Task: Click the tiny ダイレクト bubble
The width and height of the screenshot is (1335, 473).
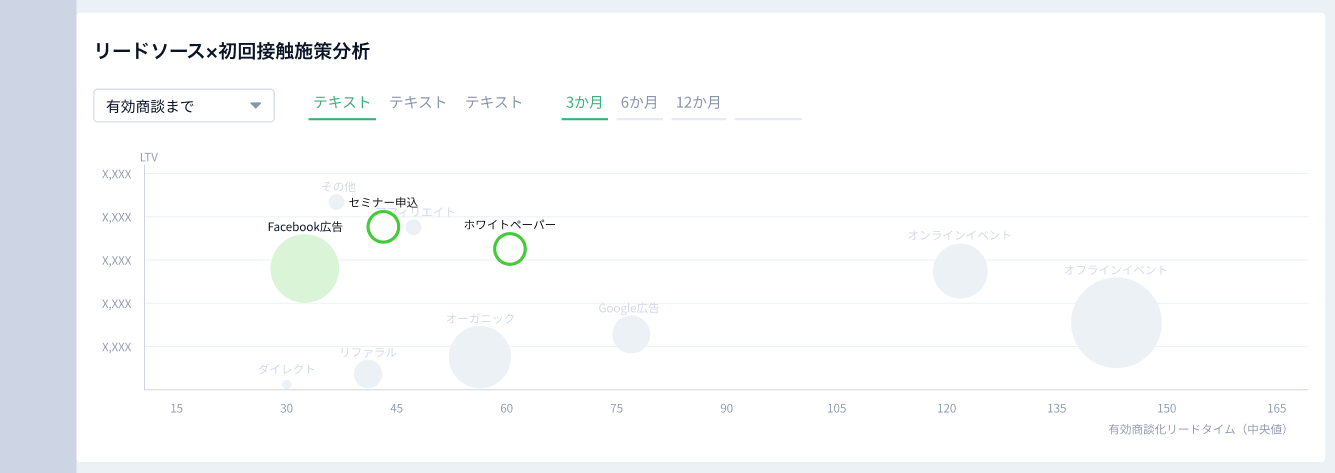Action: 287,385
